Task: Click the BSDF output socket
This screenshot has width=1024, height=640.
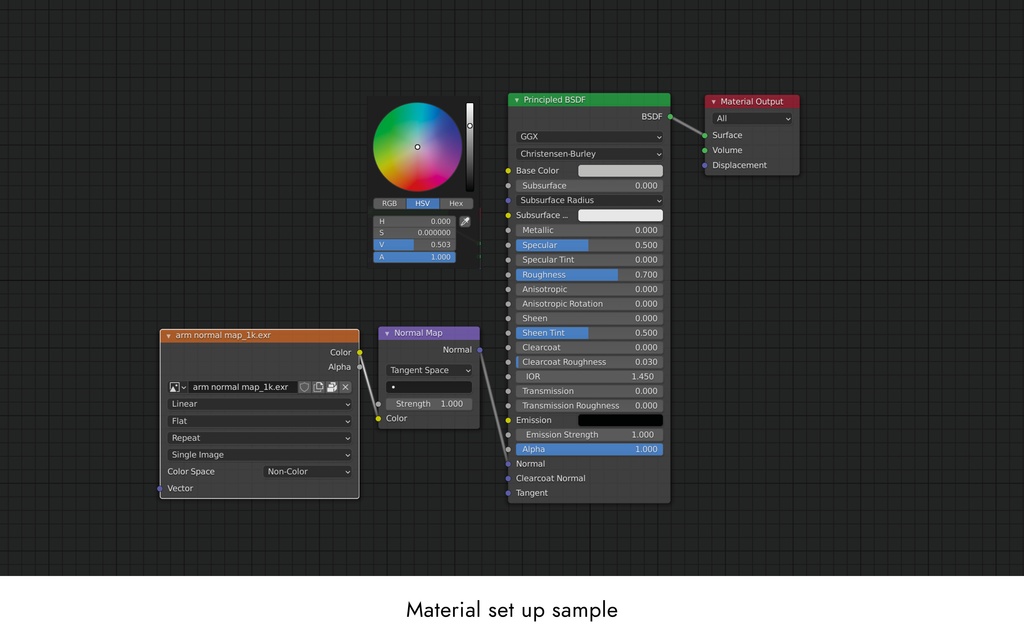Action: 670,117
